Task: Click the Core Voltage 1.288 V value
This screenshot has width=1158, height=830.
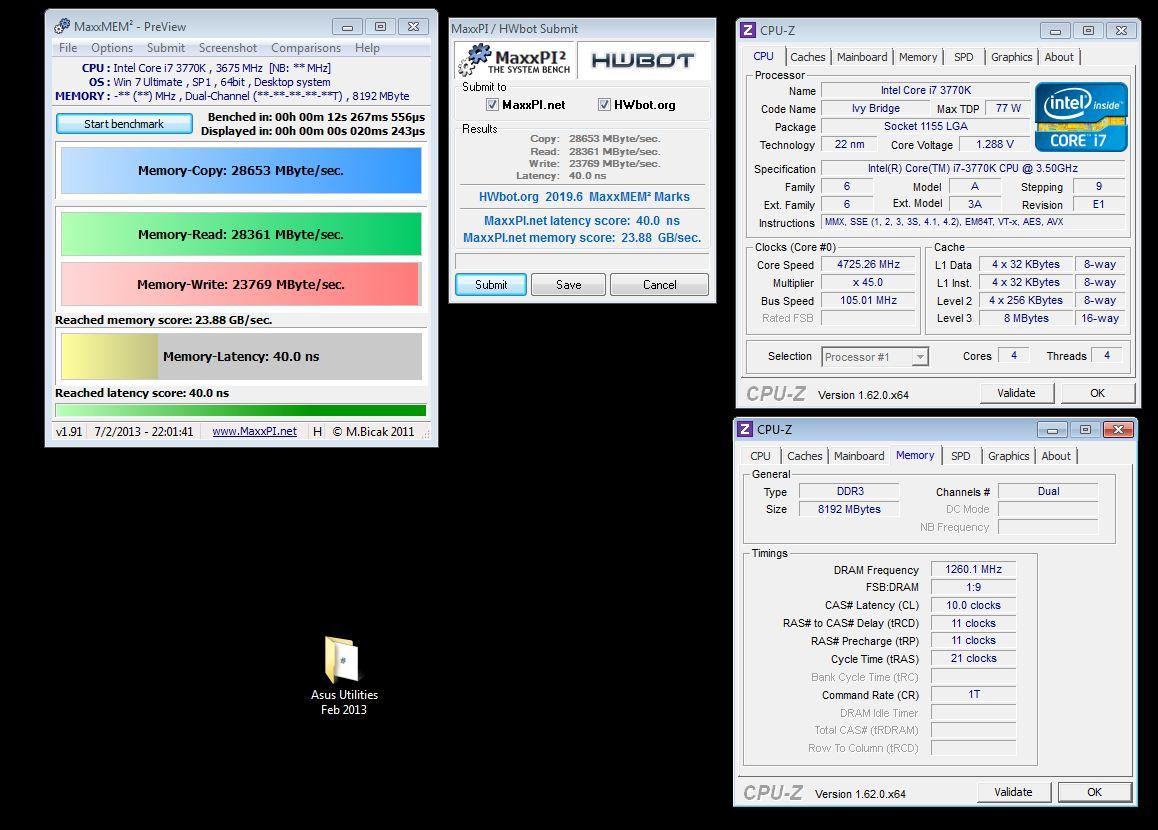Action: pyautogui.click(x=995, y=145)
